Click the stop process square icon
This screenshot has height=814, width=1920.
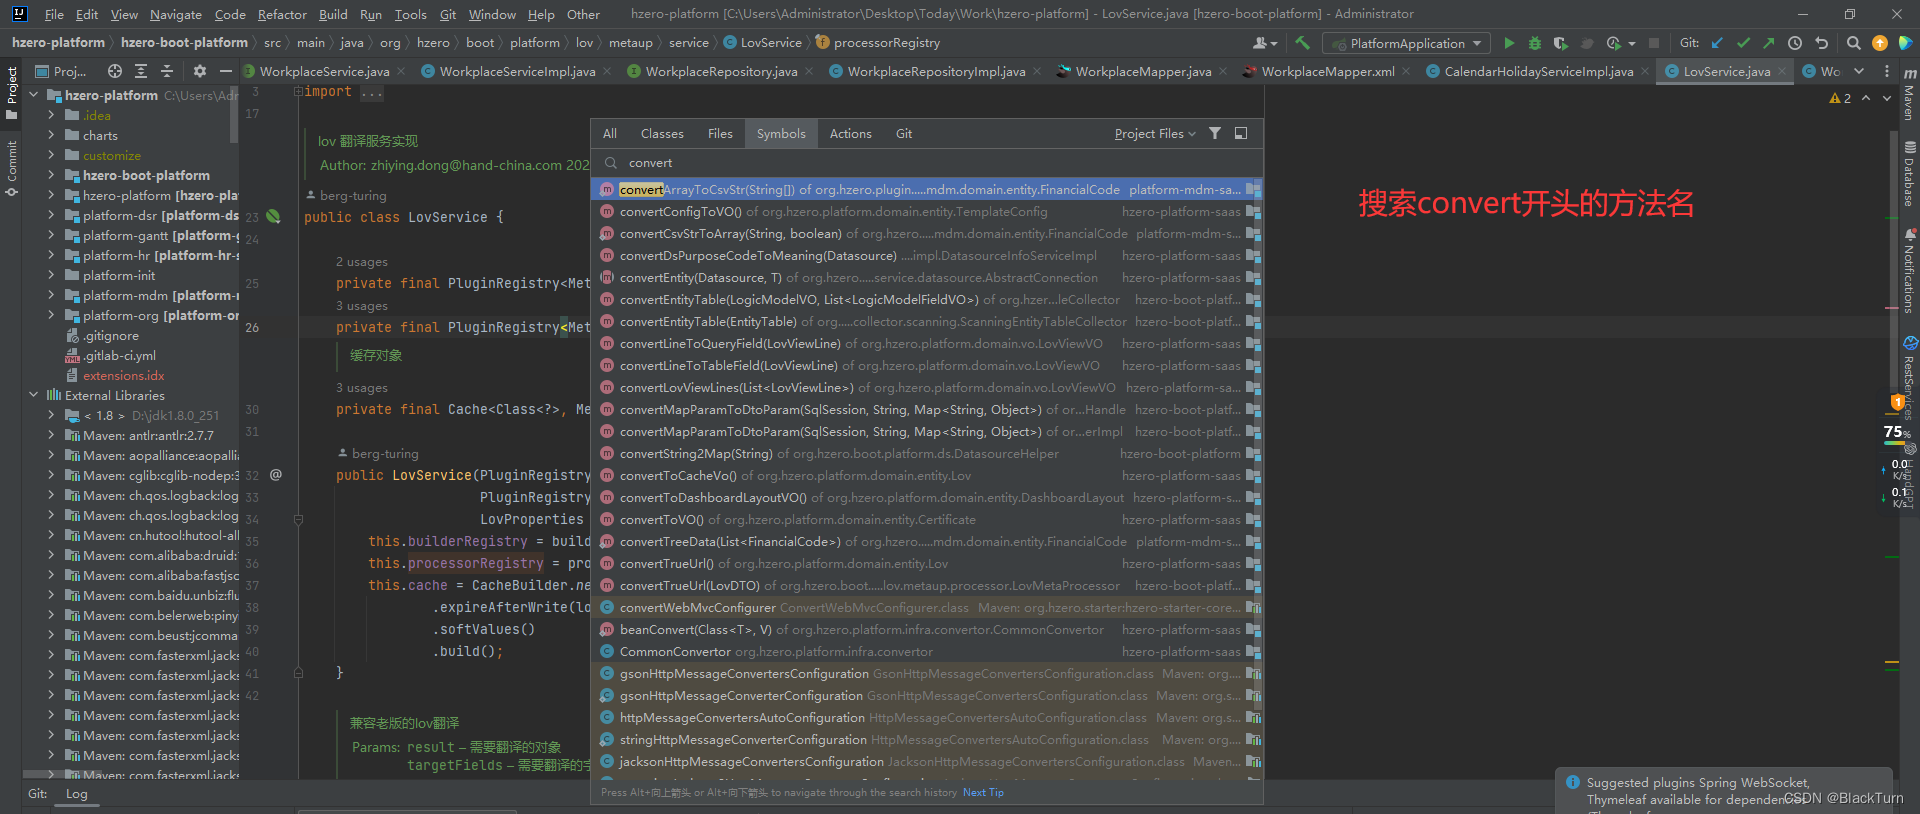click(x=1654, y=43)
